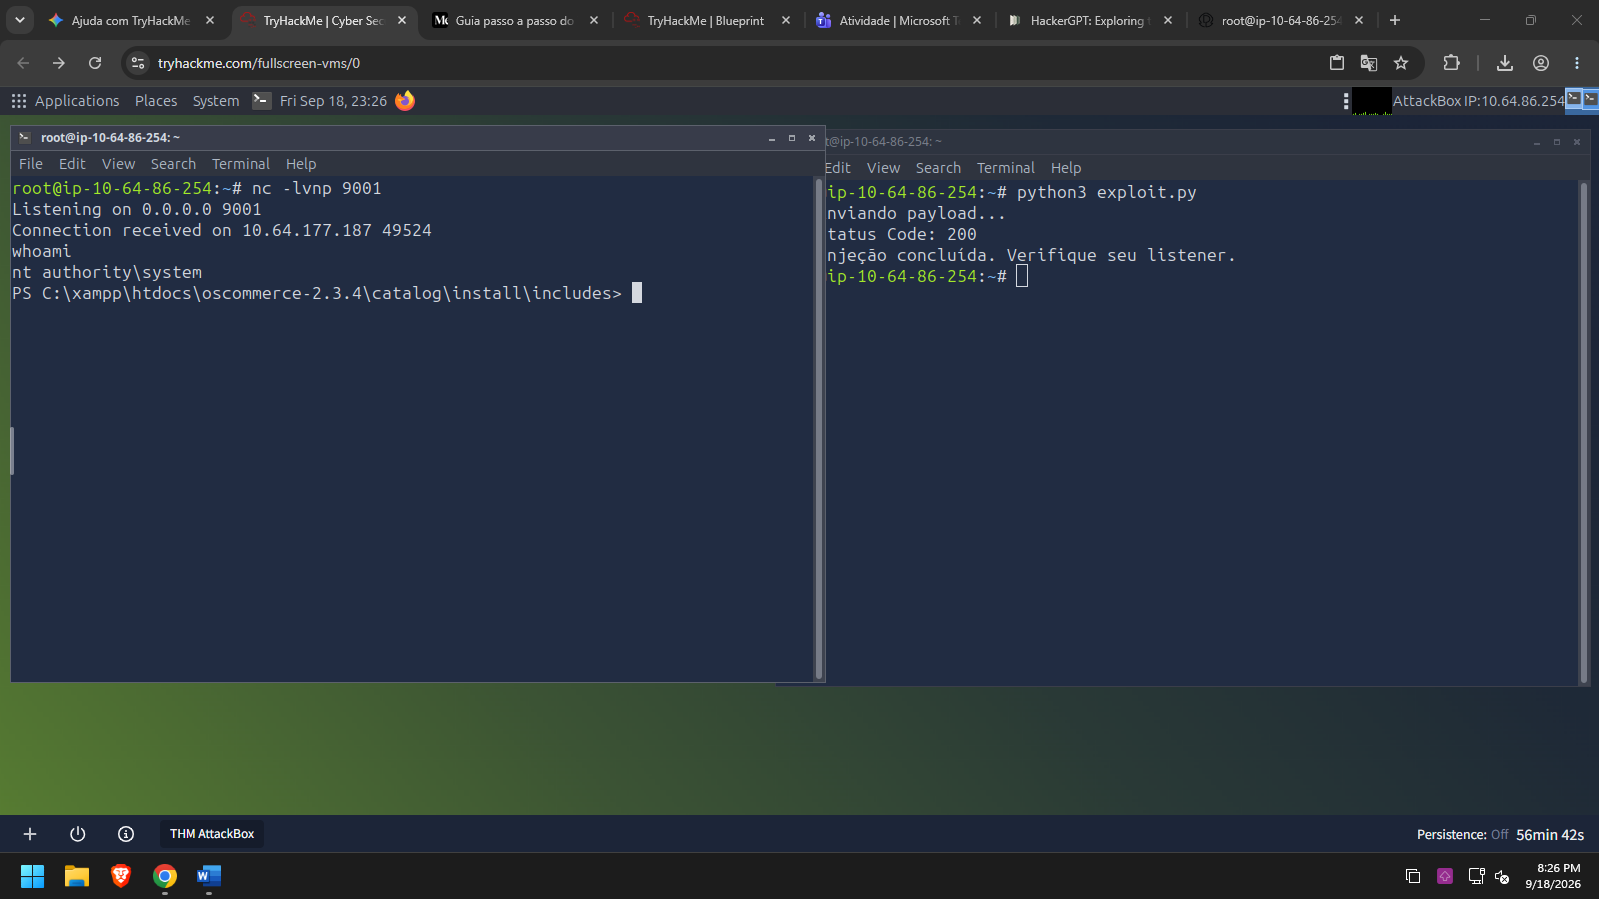Open Brave browser from taskbar
The width and height of the screenshot is (1599, 899).
coord(121,876)
